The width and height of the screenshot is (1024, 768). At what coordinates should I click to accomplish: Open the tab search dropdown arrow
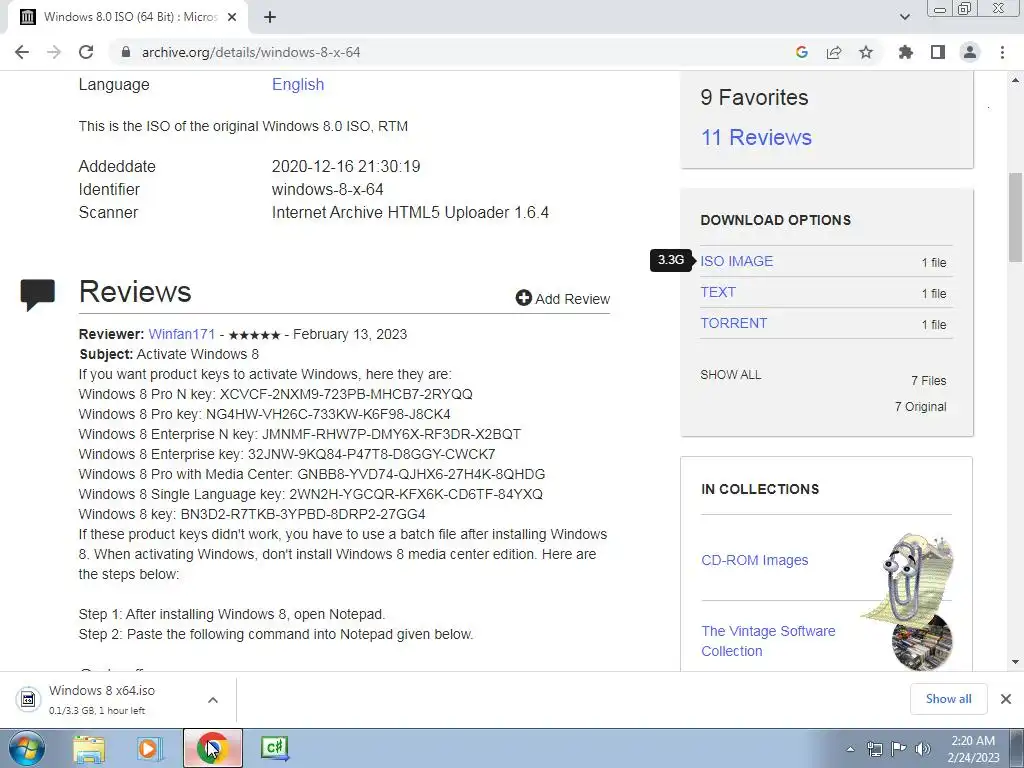pos(904,17)
